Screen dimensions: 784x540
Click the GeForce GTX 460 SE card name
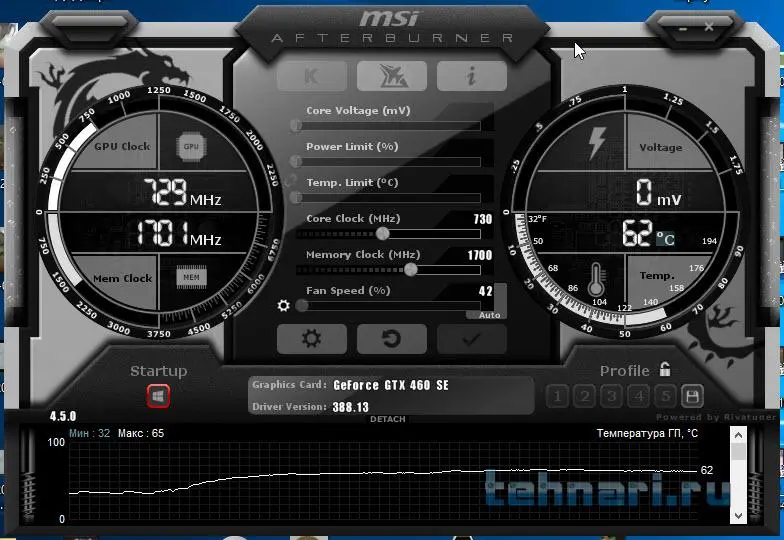(391, 385)
